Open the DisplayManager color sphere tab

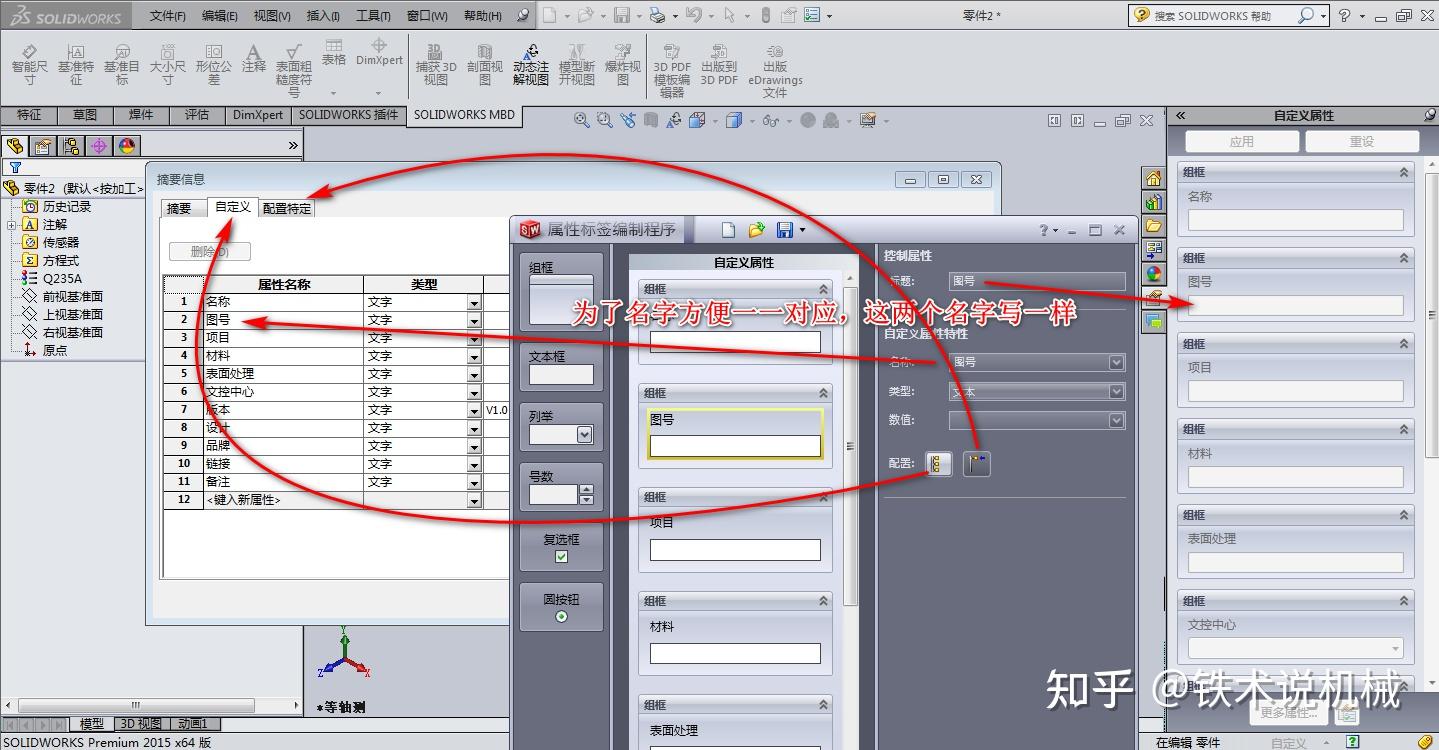pyautogui.click(x=127, y=146)
